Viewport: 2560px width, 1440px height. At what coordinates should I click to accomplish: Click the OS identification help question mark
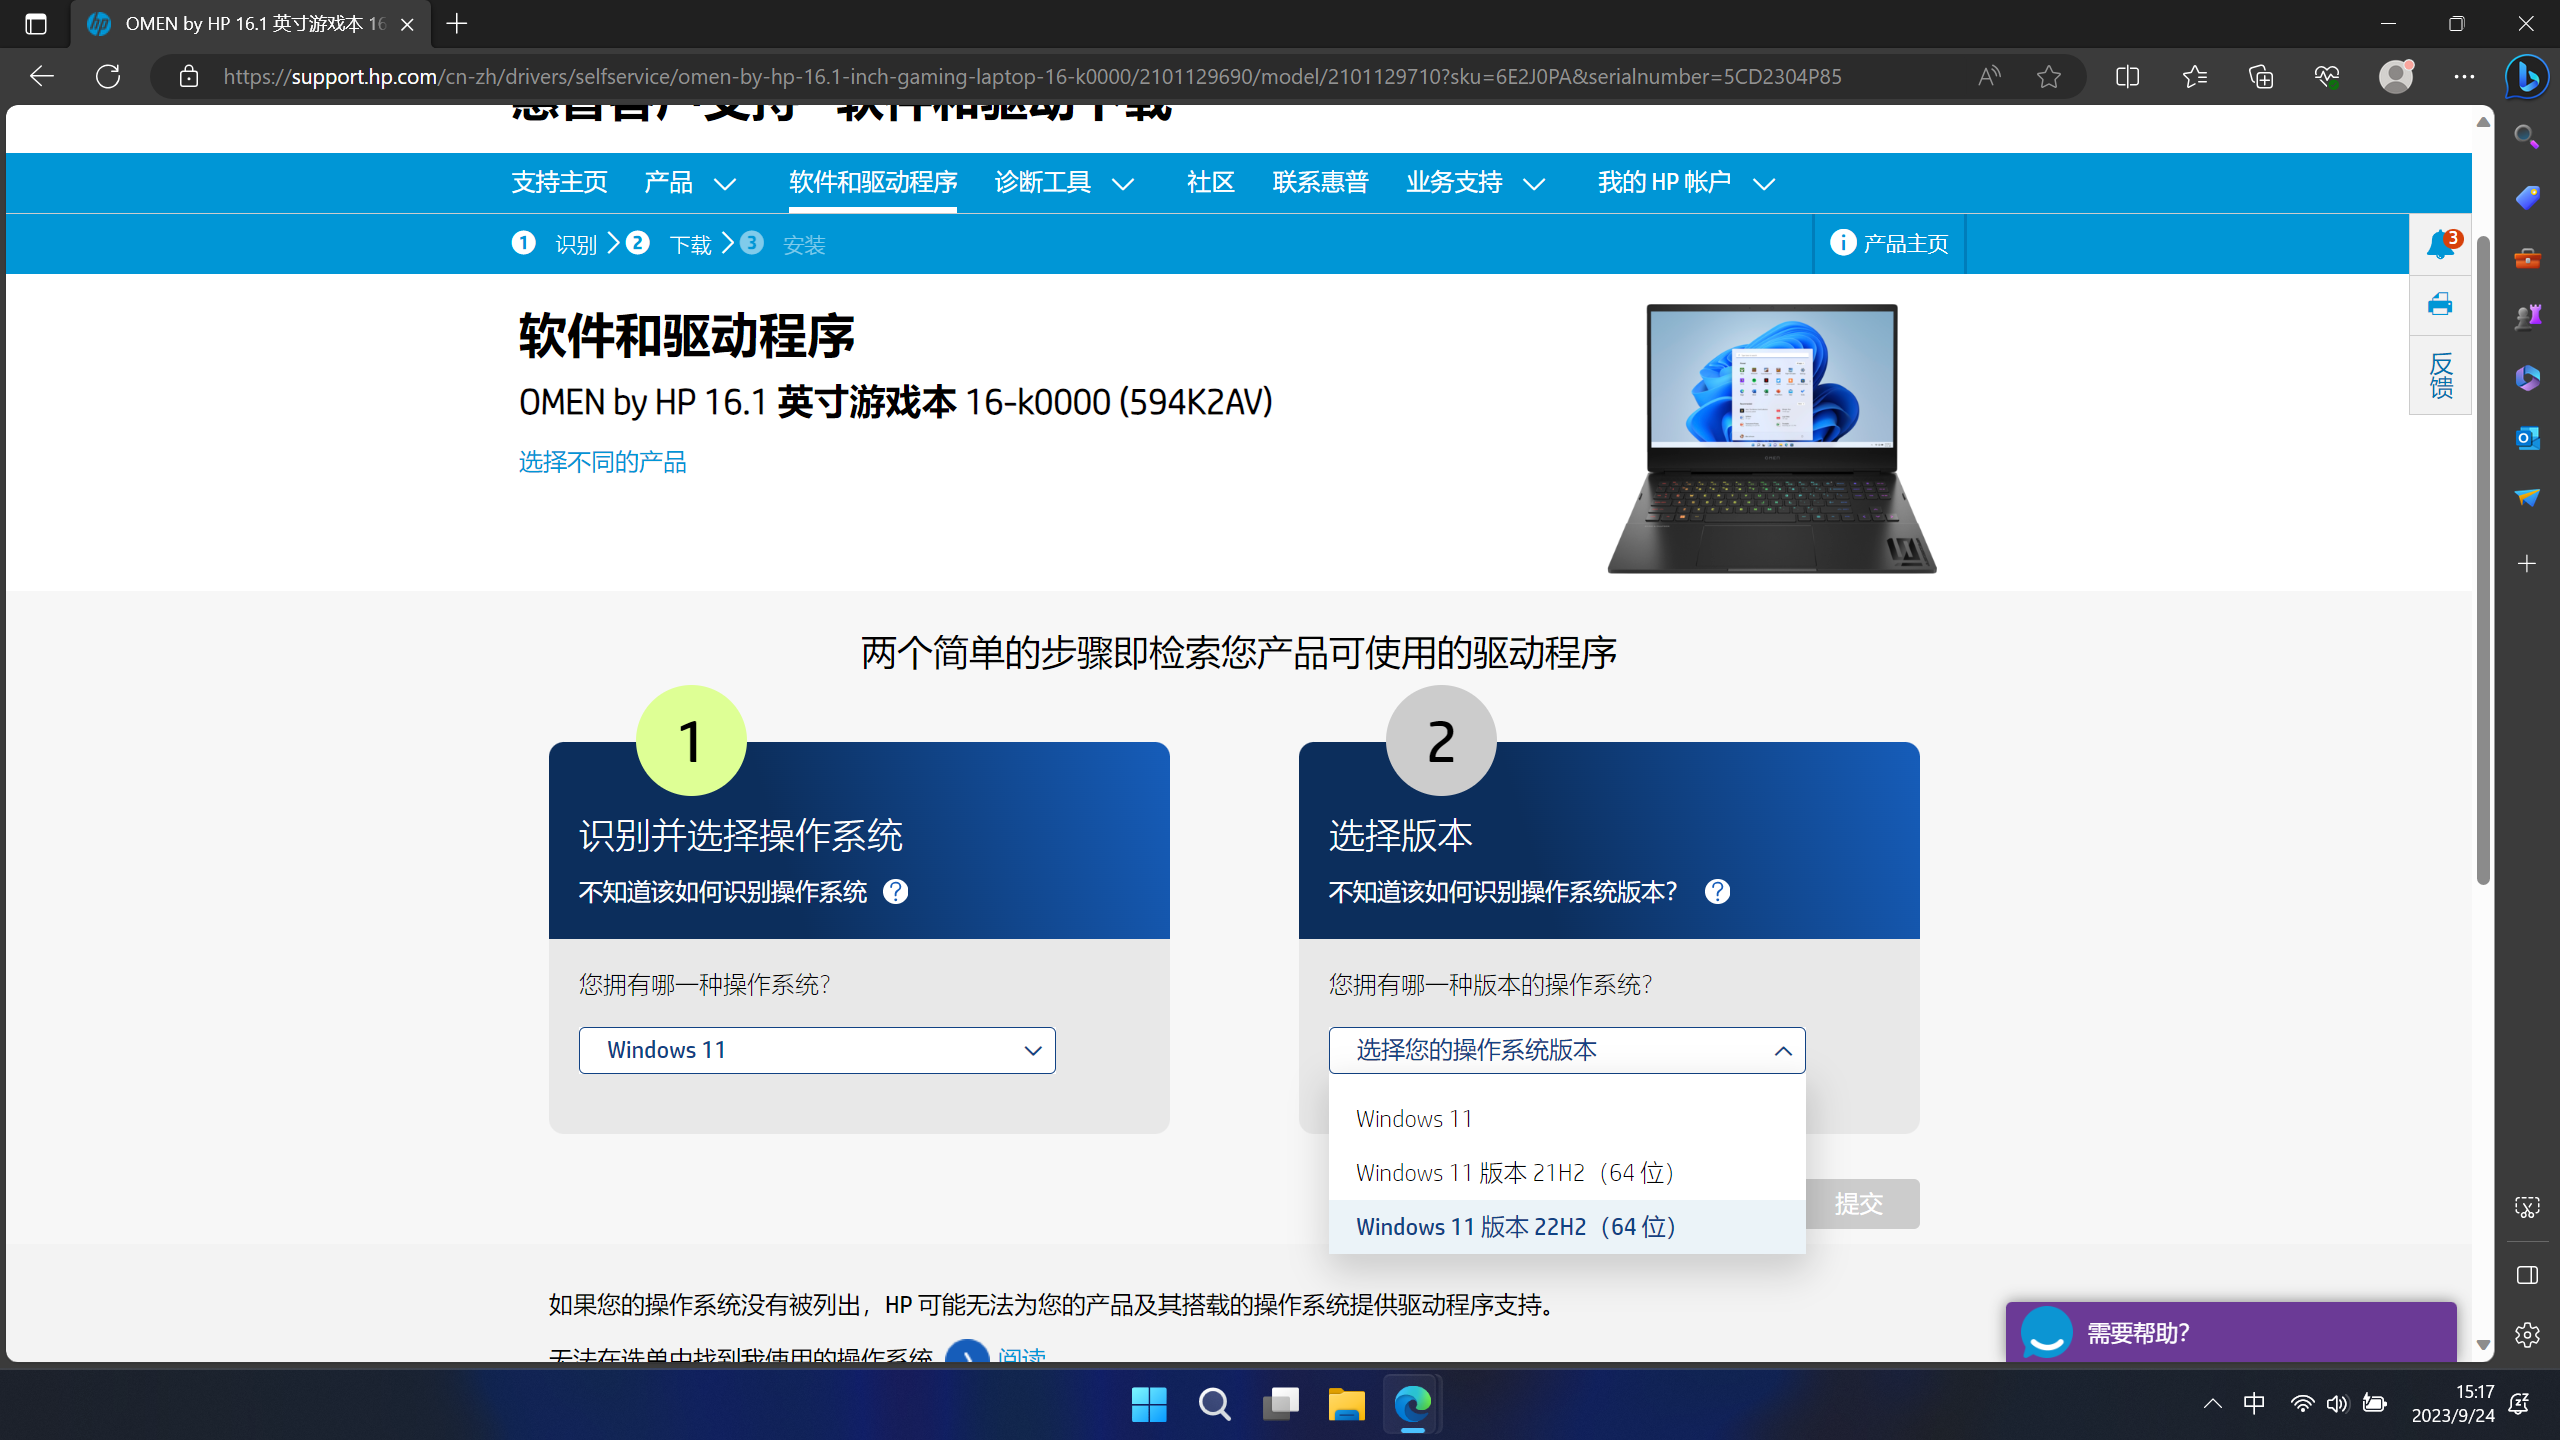[x=895, y=891]
